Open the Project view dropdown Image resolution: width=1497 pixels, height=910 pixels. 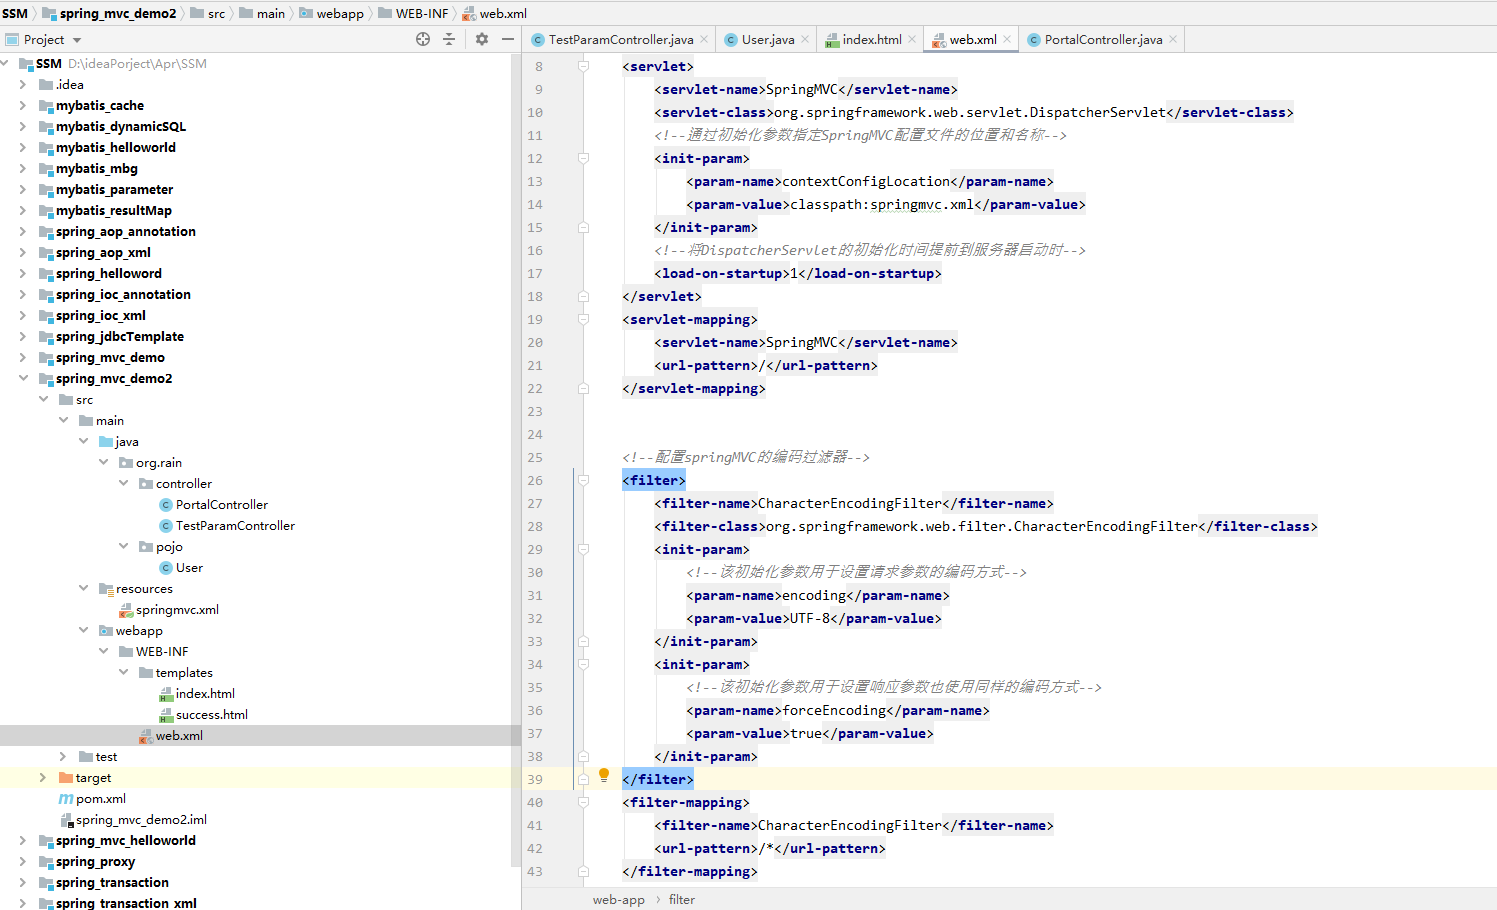coord(77,40)
